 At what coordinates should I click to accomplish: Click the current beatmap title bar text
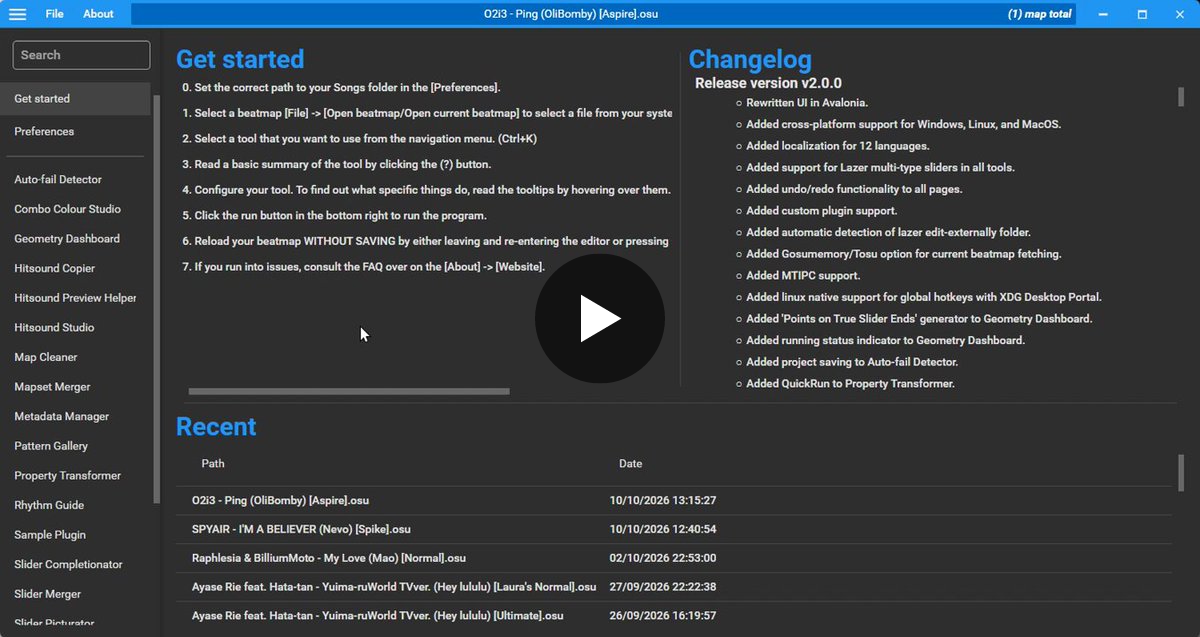(571, 14)
